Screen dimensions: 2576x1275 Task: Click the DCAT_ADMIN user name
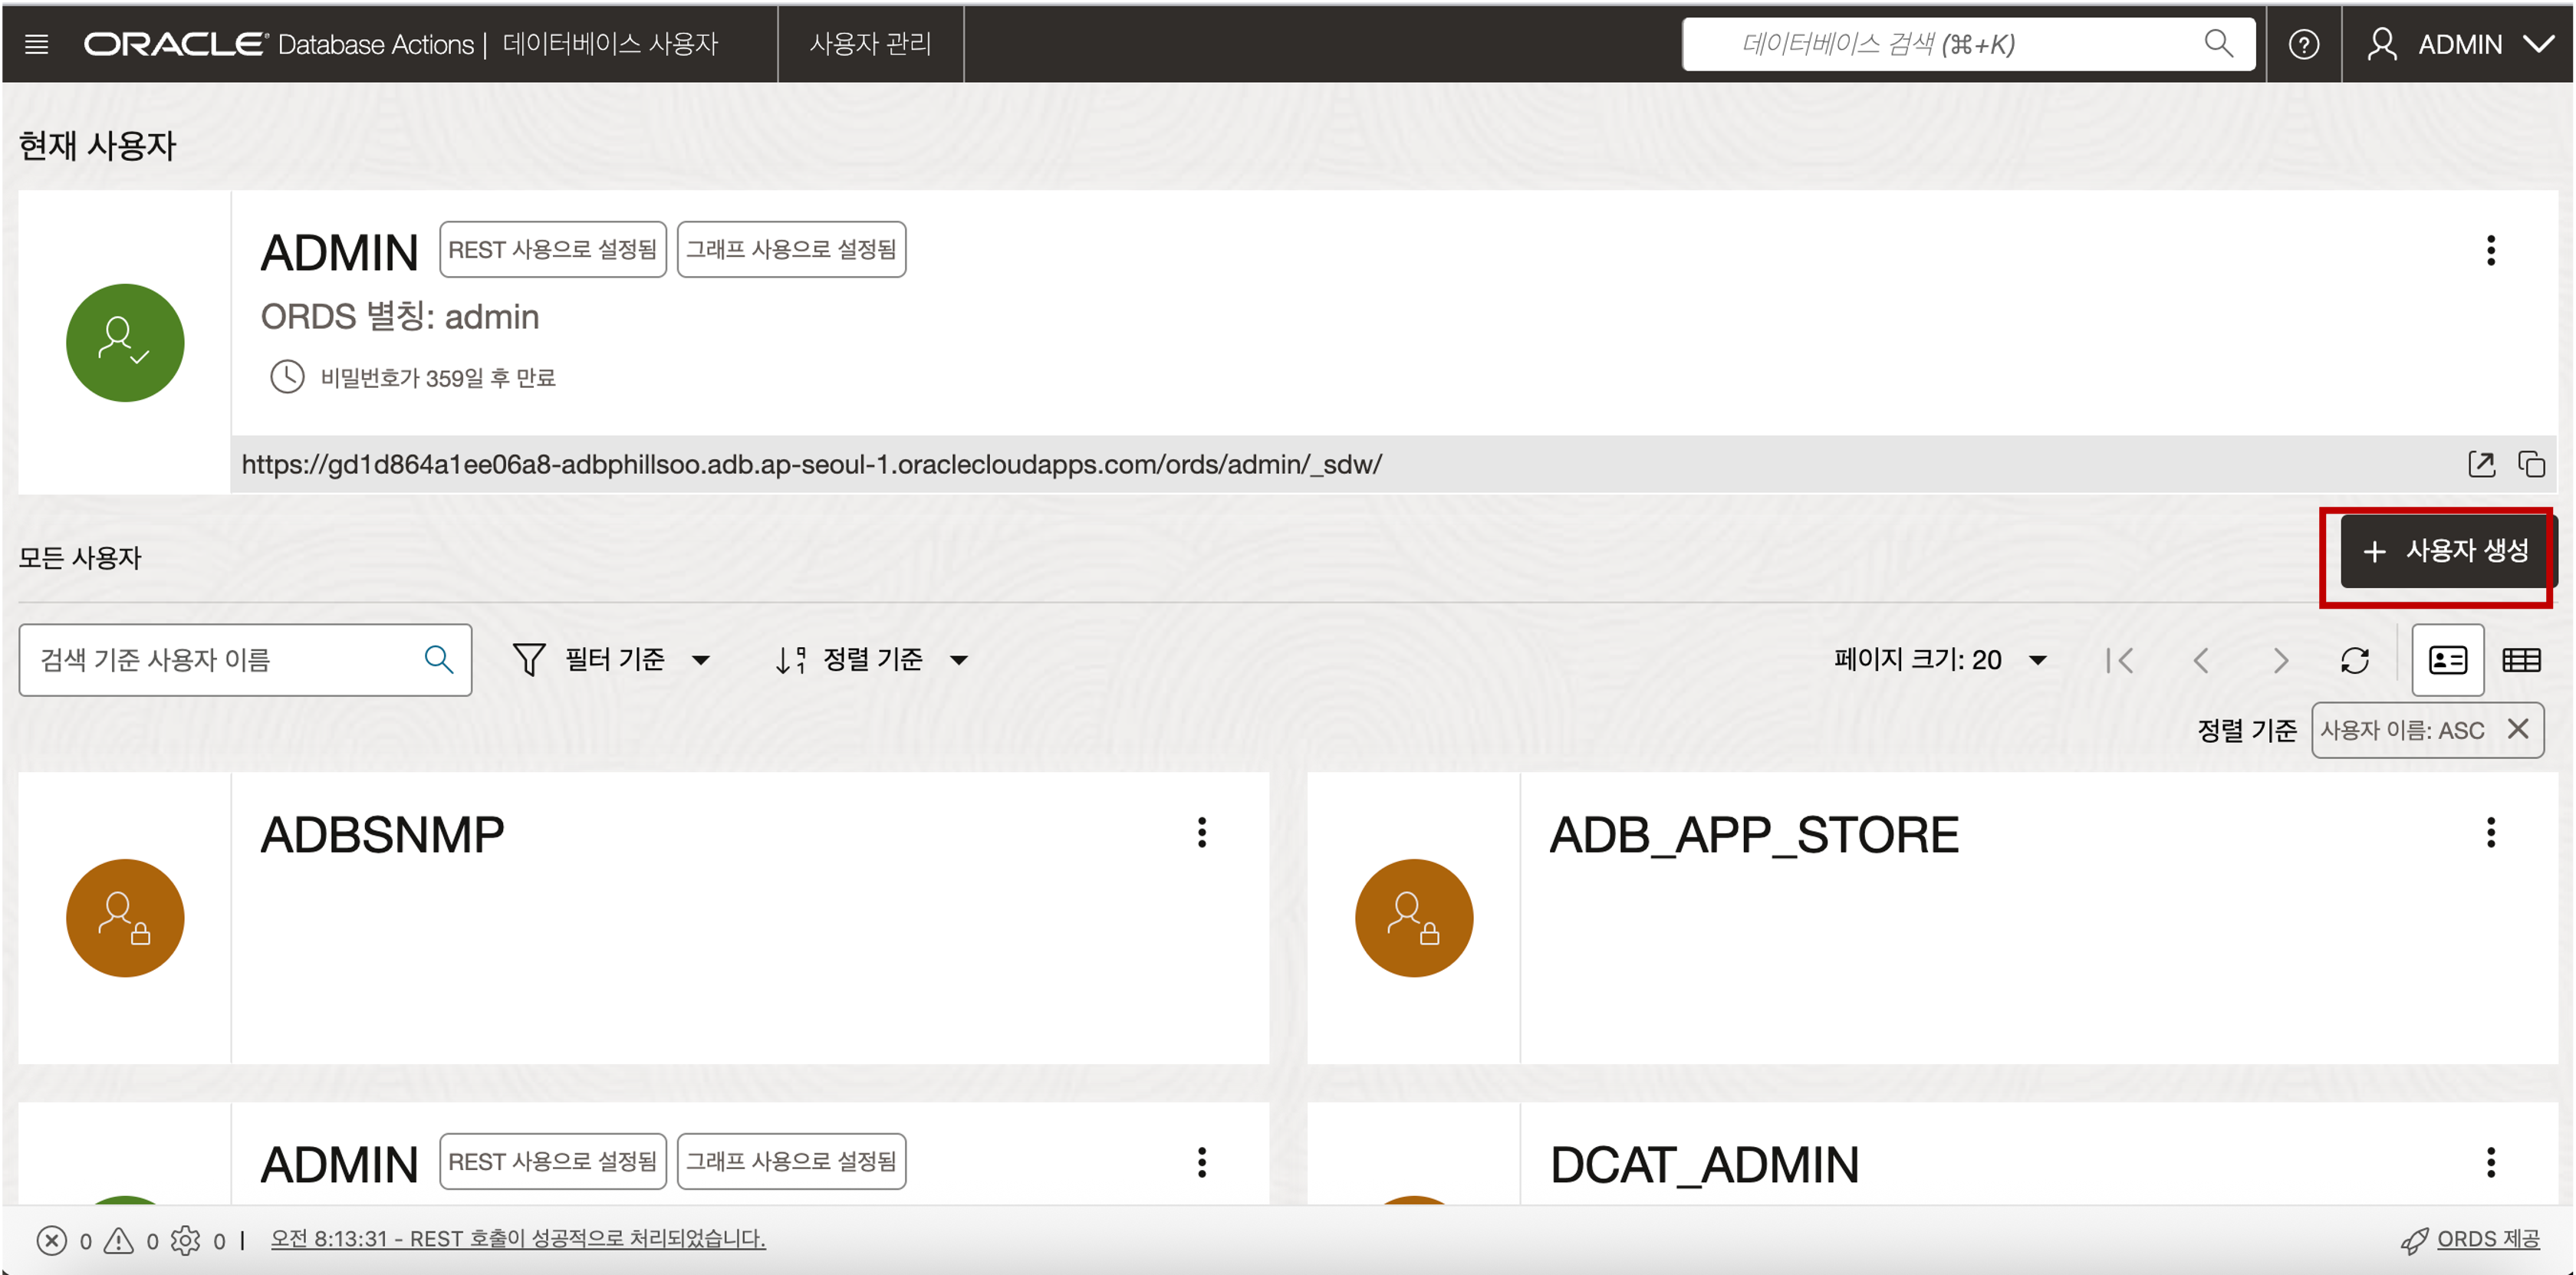click(x=1704, y=1165)
